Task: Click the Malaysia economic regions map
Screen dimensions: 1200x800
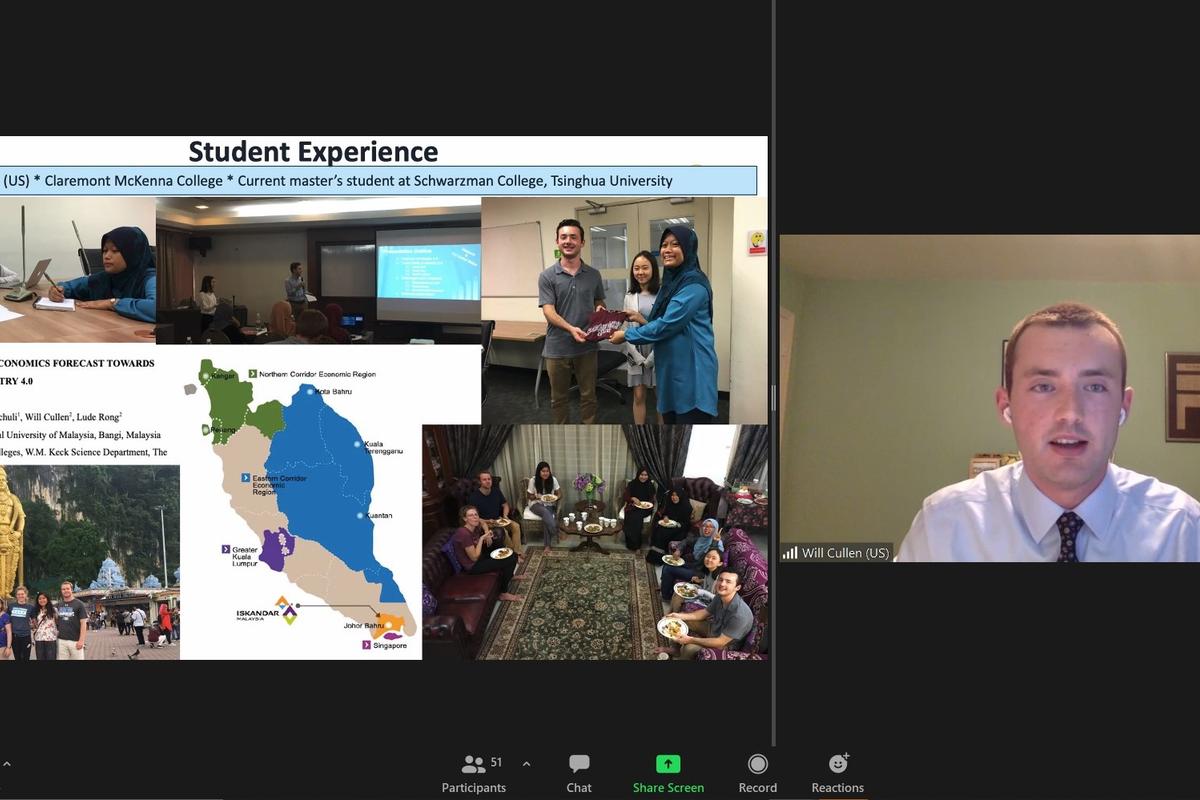Action: pos(301,506)
